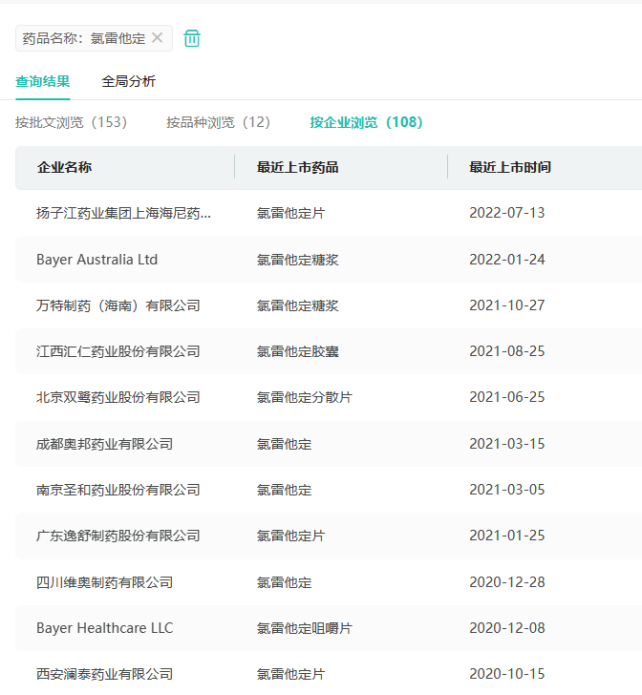
Task: Select 按品种浏览 (12) view
Action: [218, 122]
